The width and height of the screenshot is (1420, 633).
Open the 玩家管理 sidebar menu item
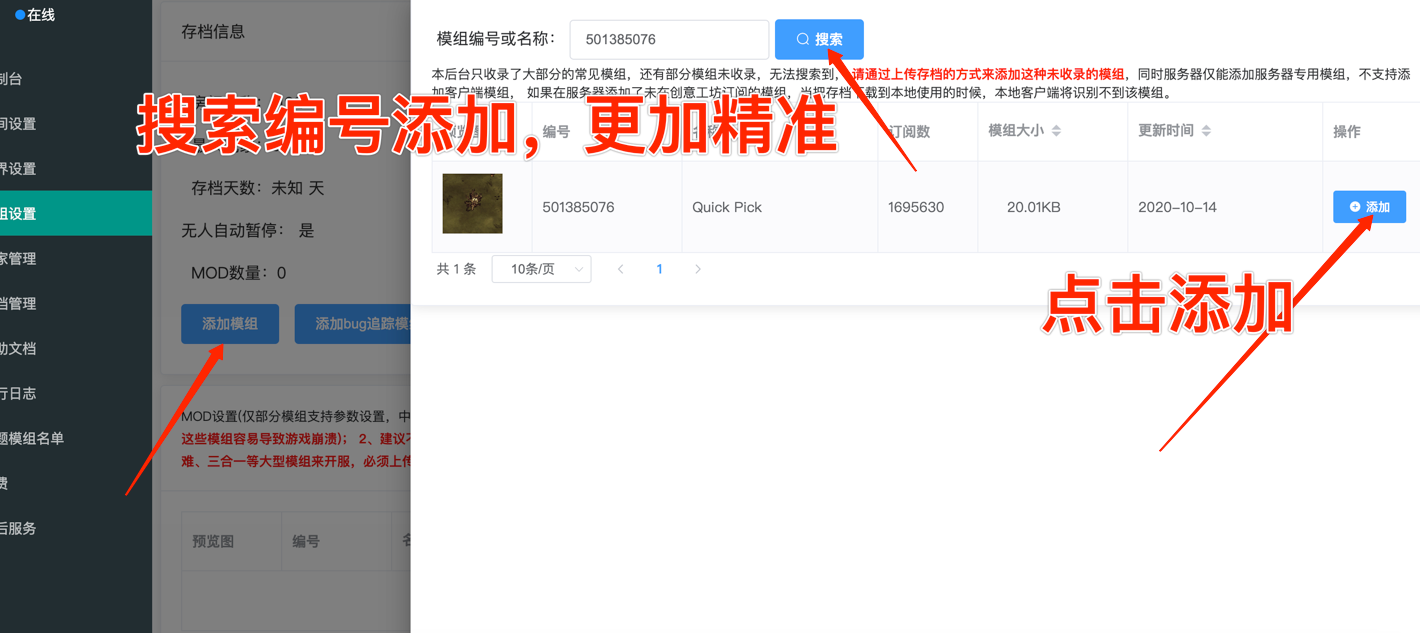(x=18, y=259)
